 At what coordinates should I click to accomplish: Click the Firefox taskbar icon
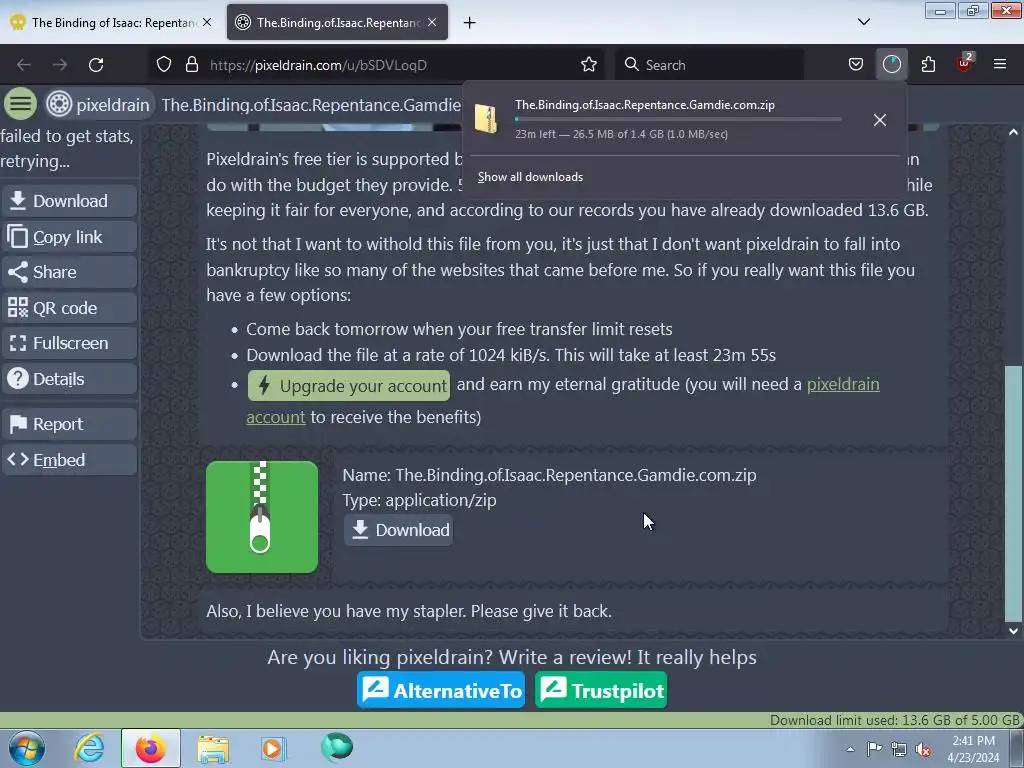[x=151, y=748]
